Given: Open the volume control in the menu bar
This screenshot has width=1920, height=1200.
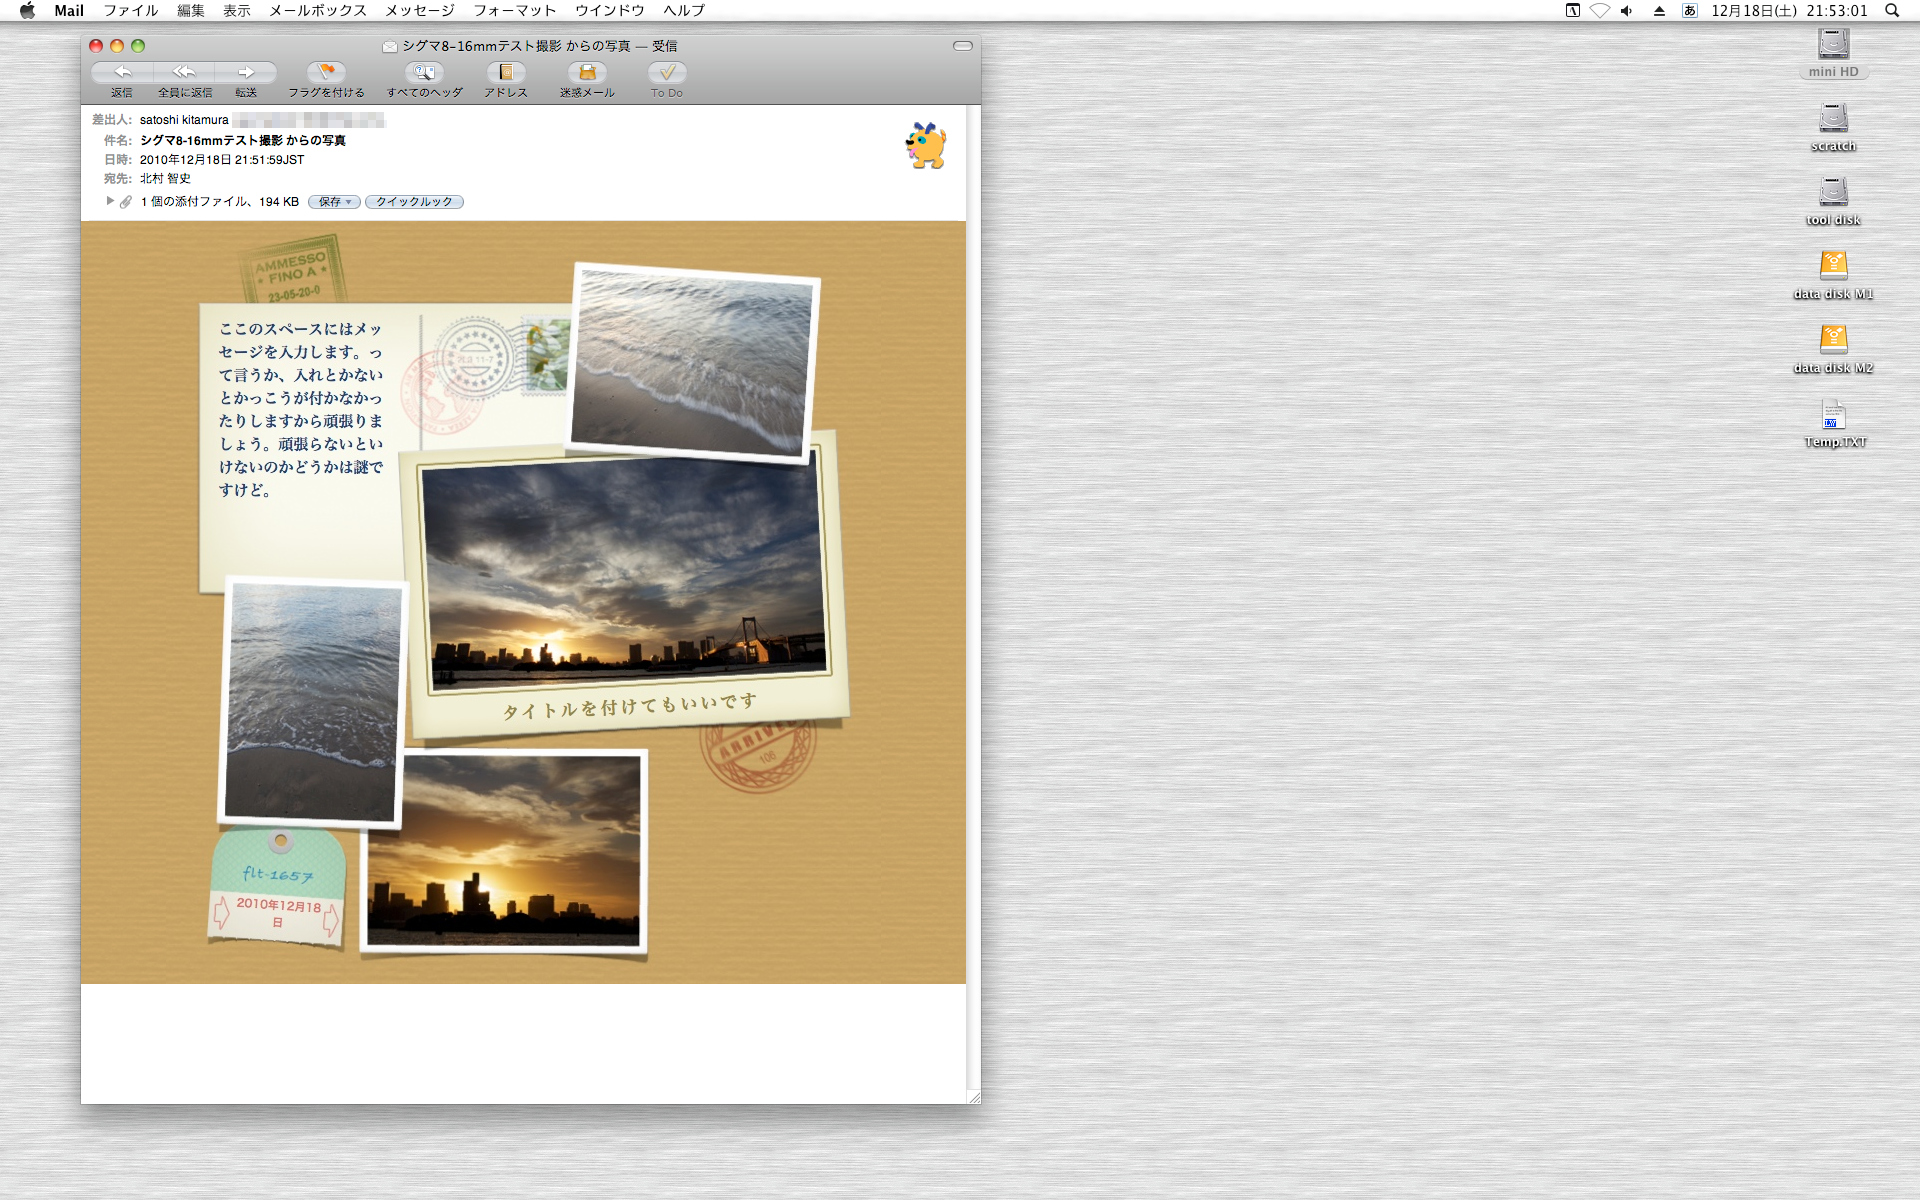Looking at the screenshot, I should point(1627,11).
